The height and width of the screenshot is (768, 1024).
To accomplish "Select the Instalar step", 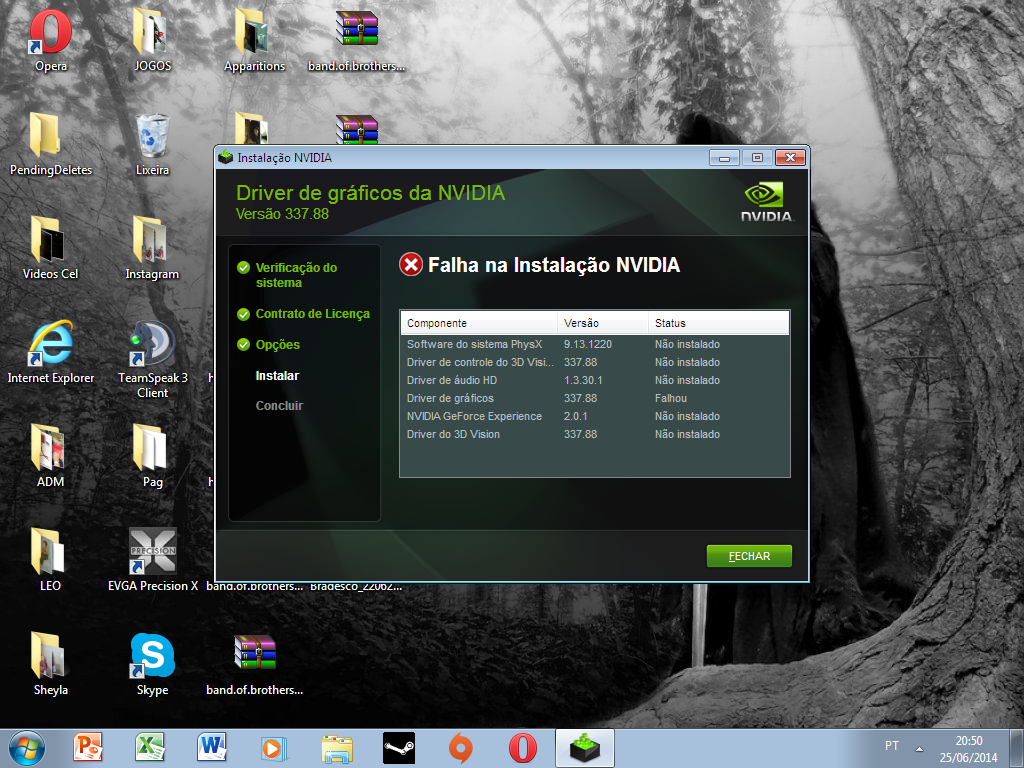I will [x=277, y=376].
